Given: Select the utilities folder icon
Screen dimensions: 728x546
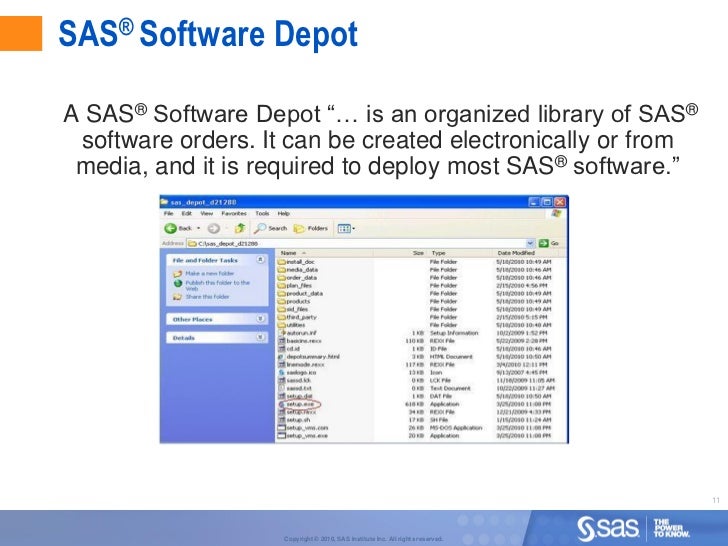Looking at the screenshot, I should (x=282, y=325).
